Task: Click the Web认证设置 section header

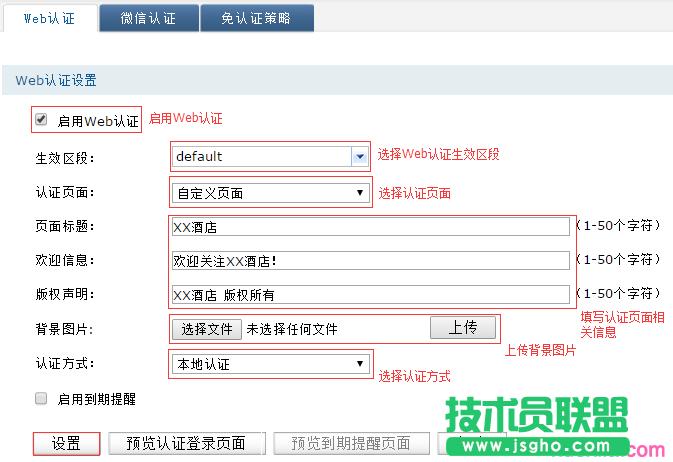Action: coord(56,80)
